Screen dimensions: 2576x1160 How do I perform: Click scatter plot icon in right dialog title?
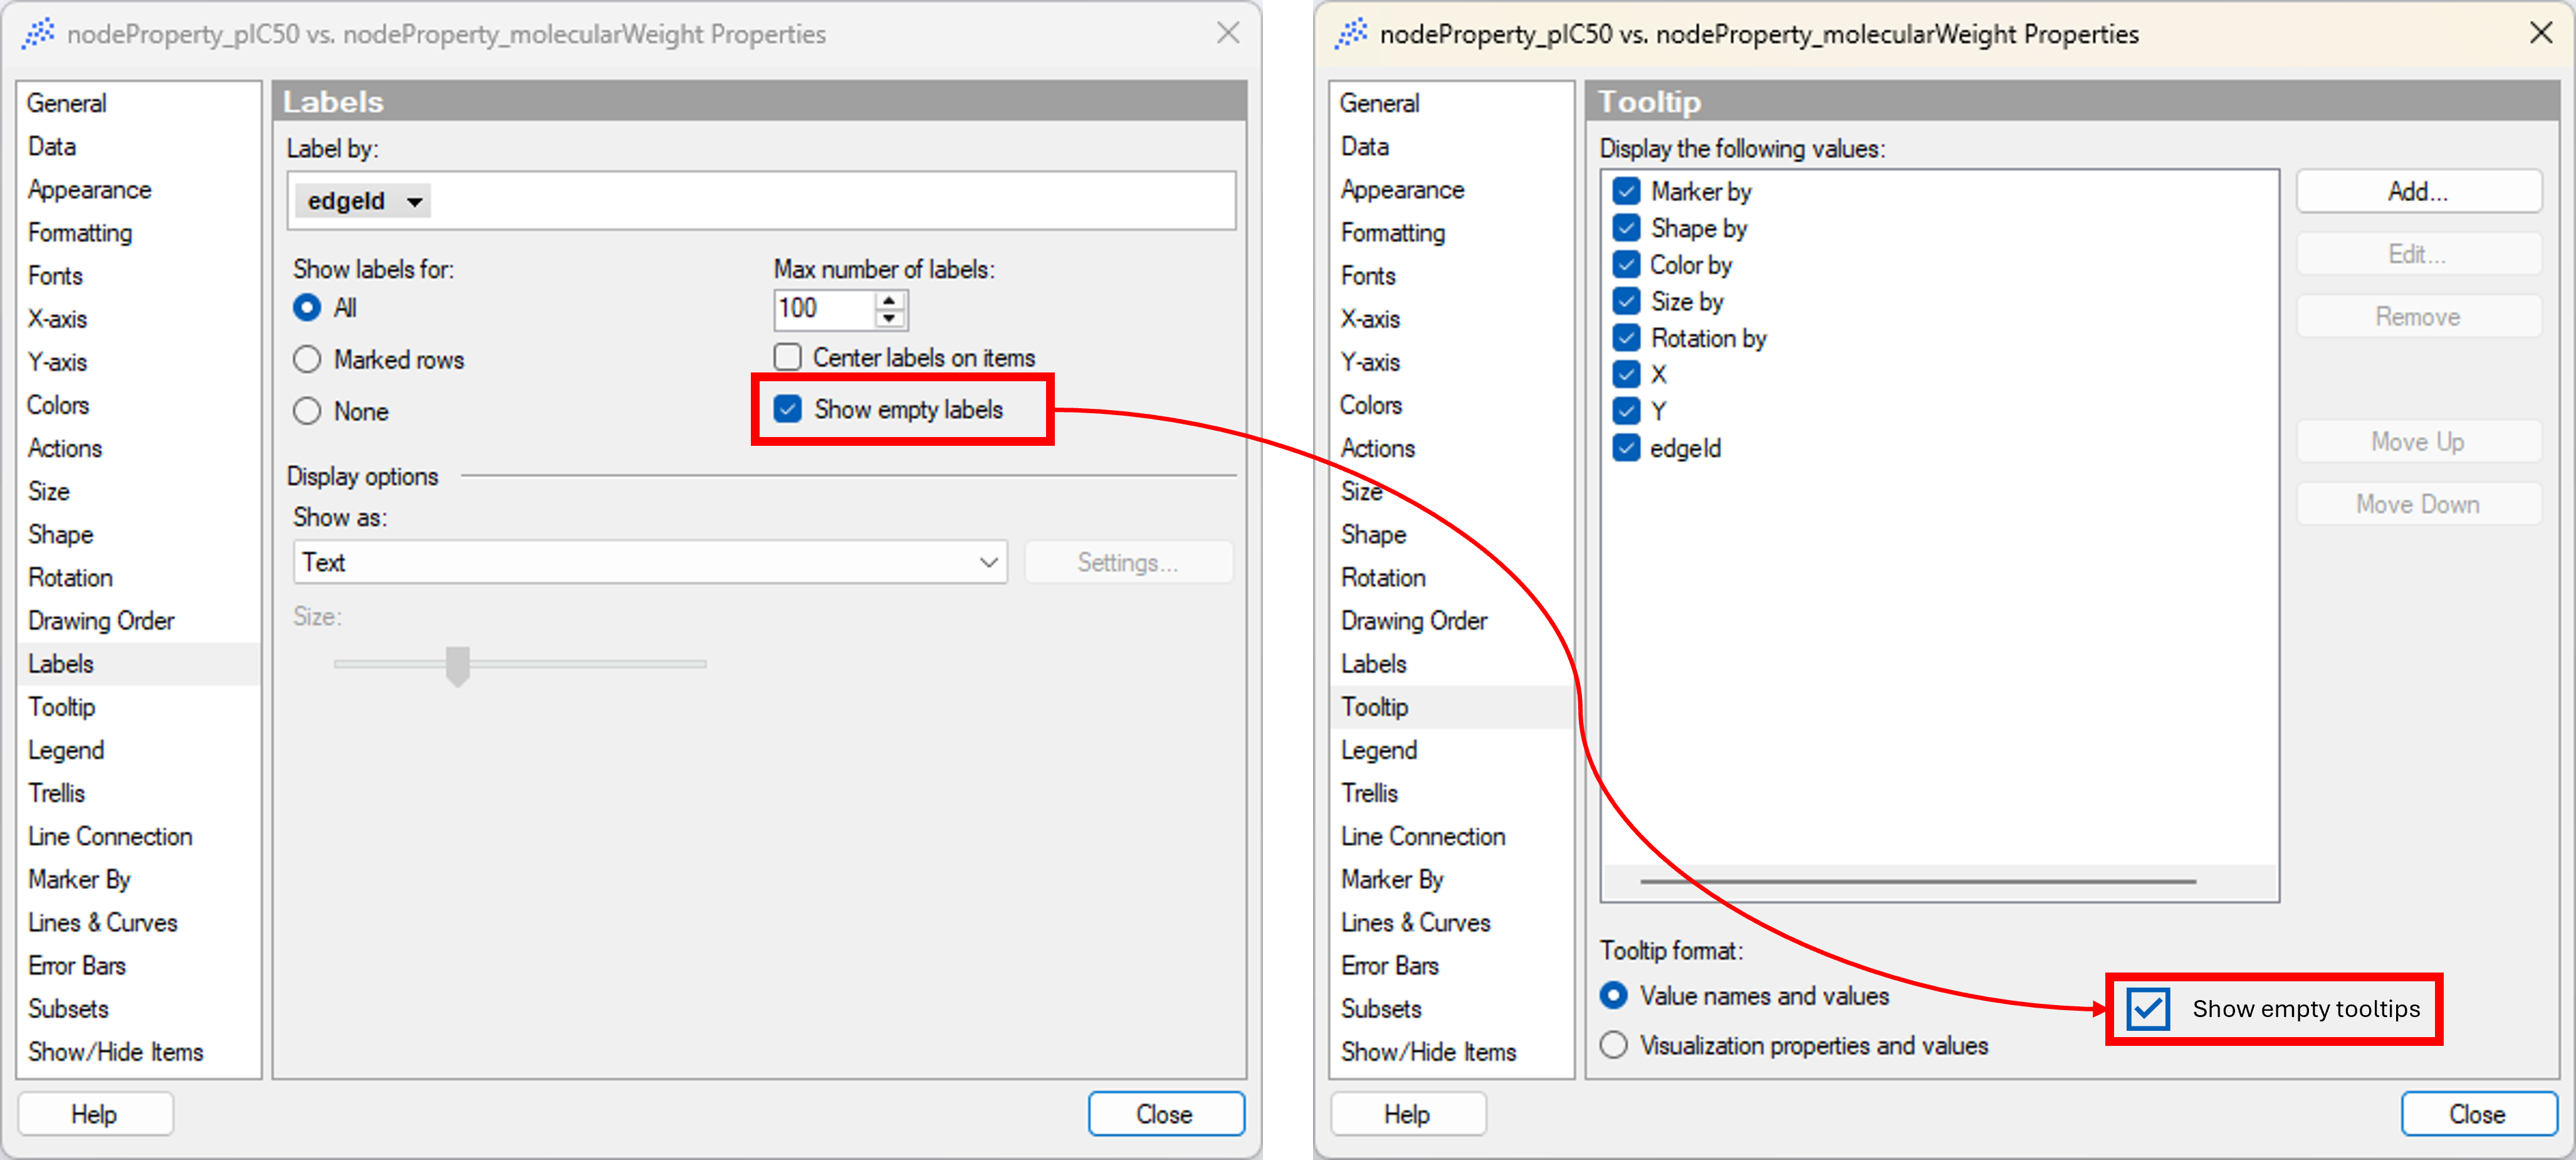point(1351,33)
